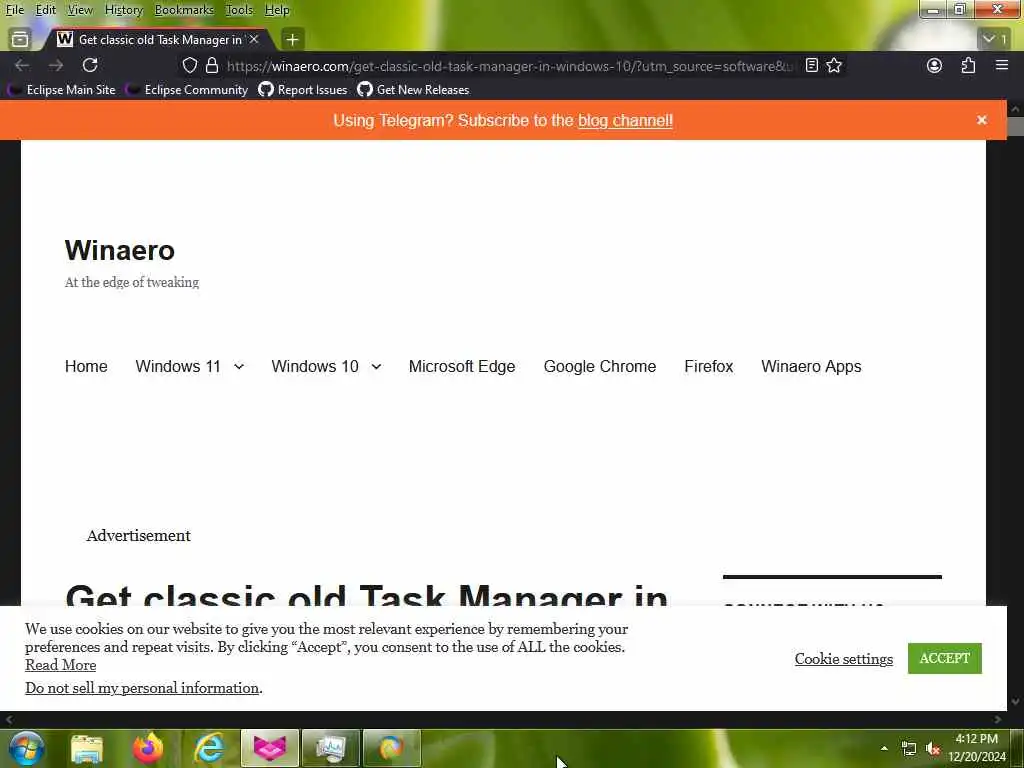Accept all cookies with ACCEPT button
Screen dimensions: 1024x768
944,658
